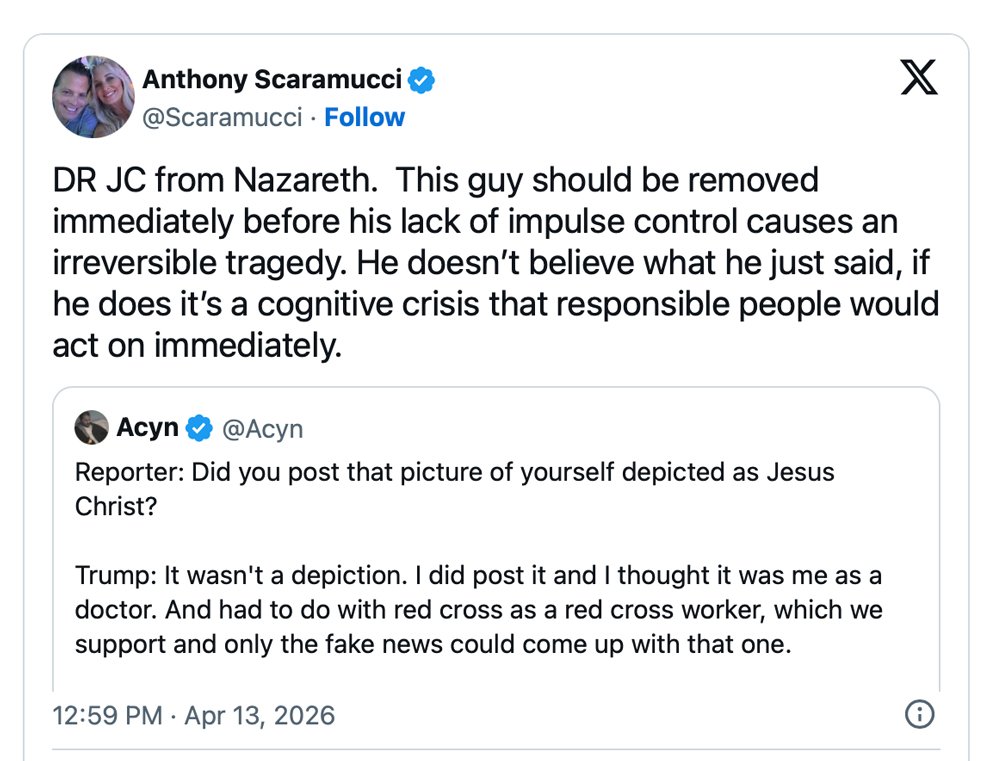Open the tweet info icon
The height and width of the screenshot is (761, 990).
point(919,714)
